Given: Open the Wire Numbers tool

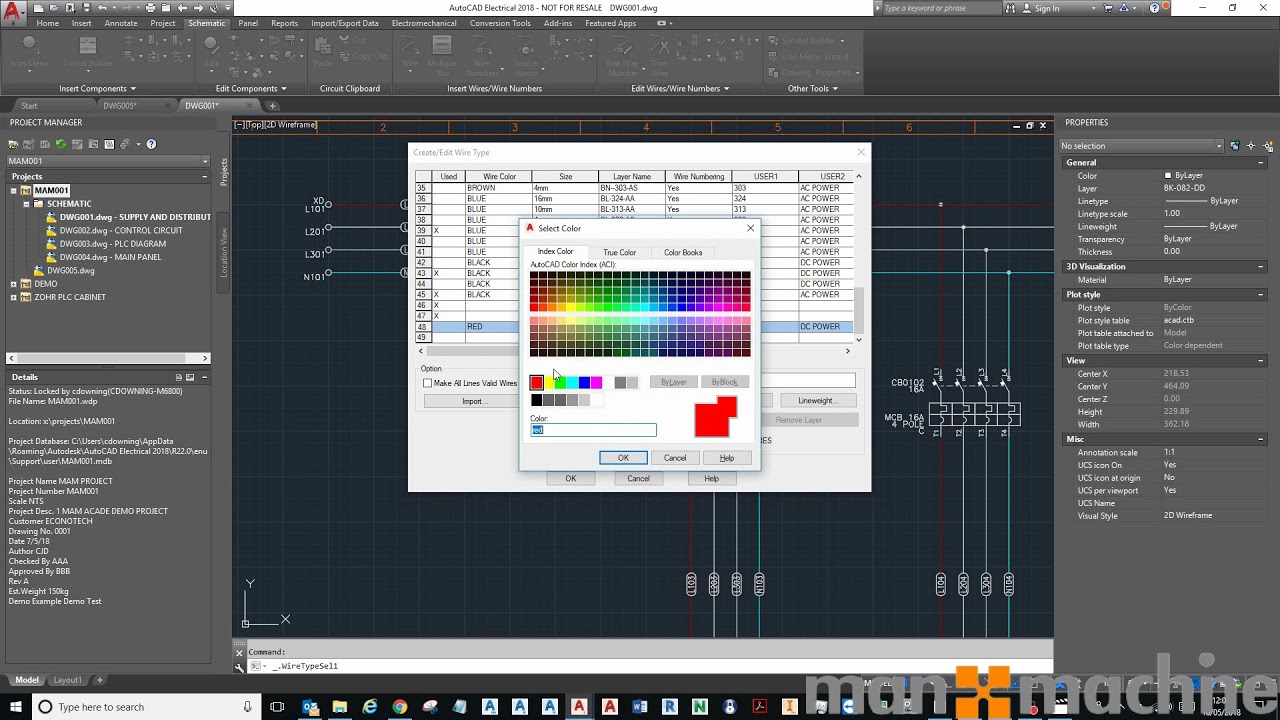Looking at the screenshot, I should click(x=482, y=55).
